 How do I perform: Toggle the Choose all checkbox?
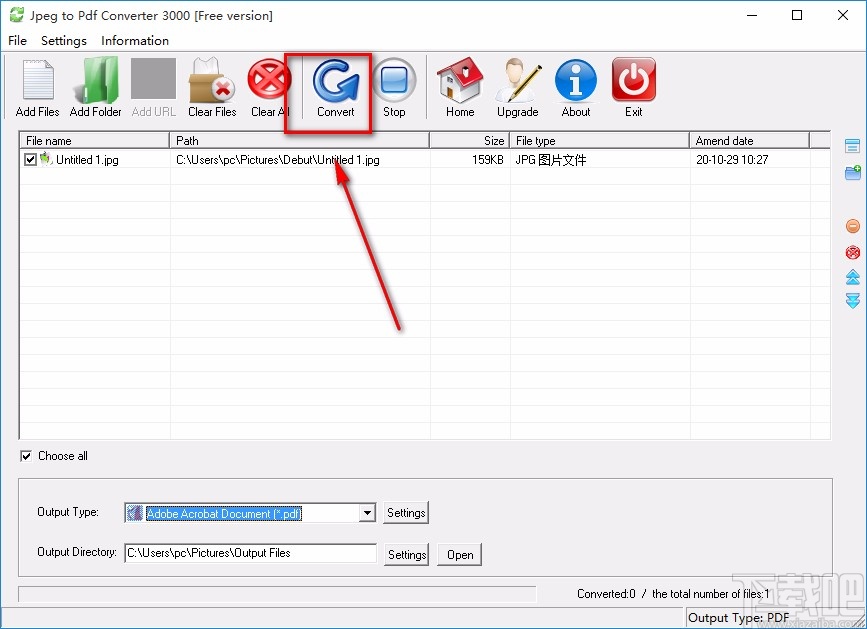(x=24, y=456)
